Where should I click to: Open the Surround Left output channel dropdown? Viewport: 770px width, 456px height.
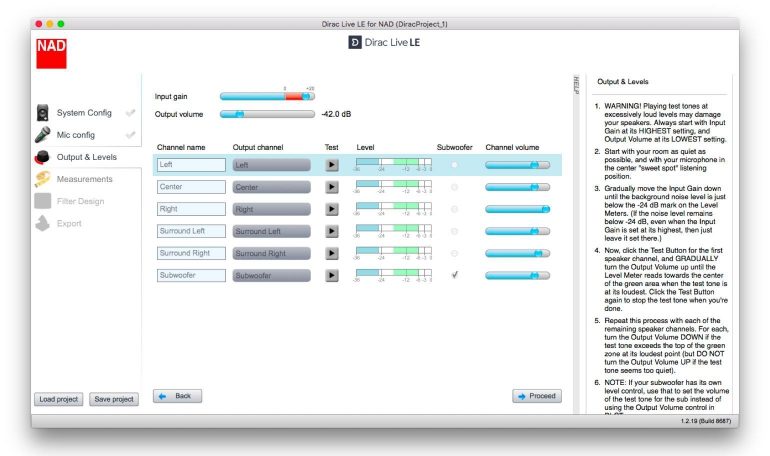271,231
